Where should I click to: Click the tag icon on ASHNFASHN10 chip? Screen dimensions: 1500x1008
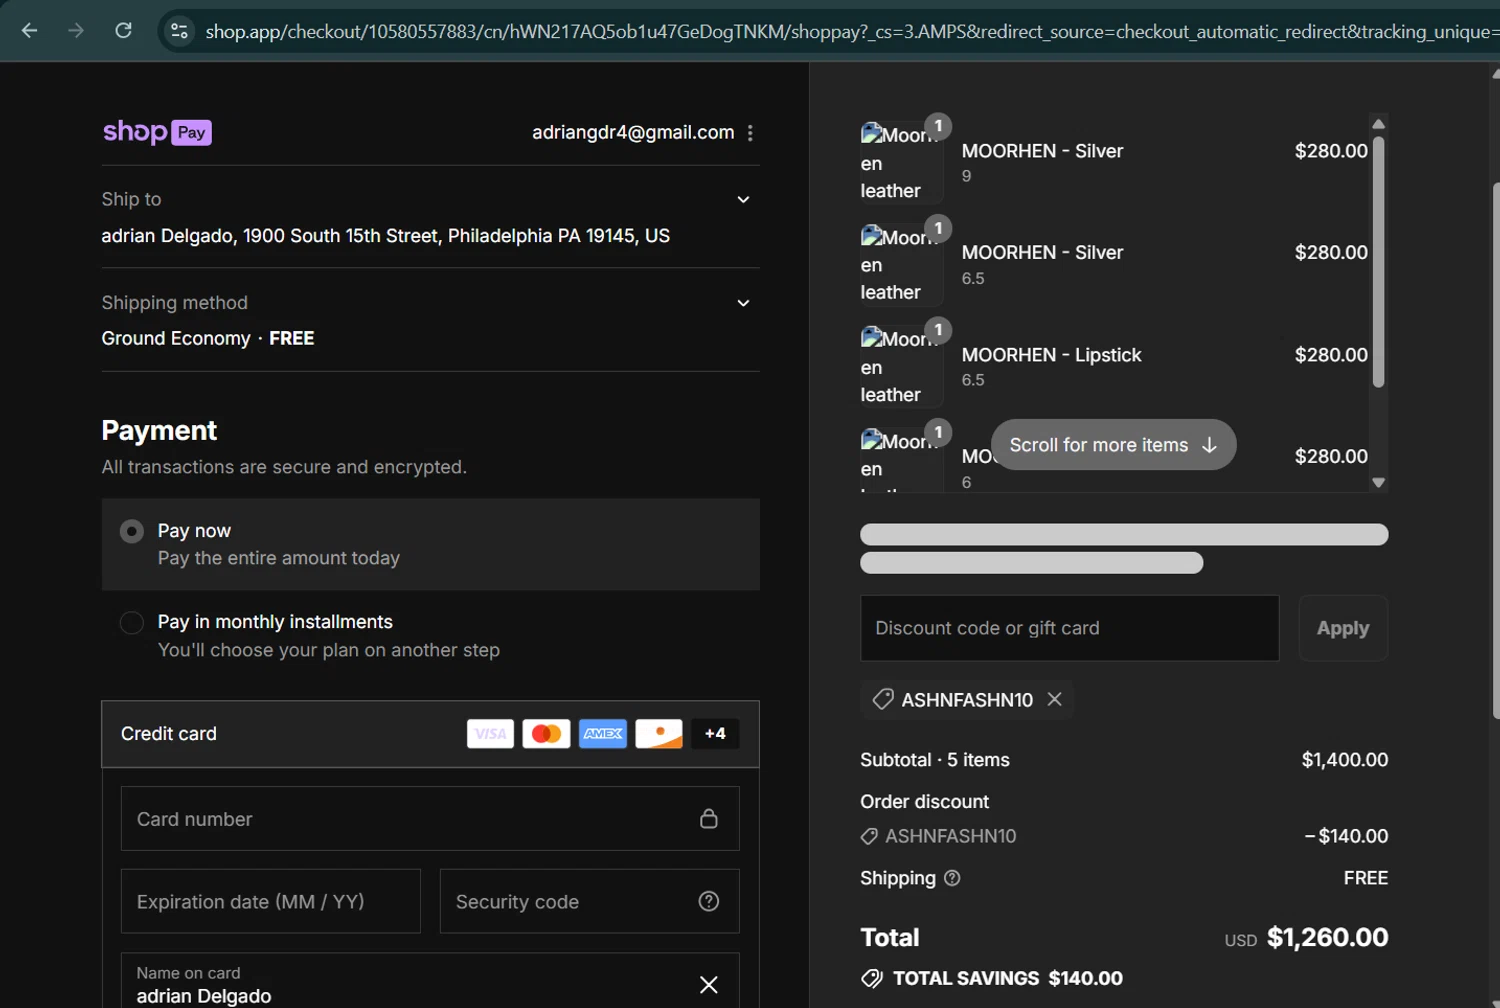point(883,700)
